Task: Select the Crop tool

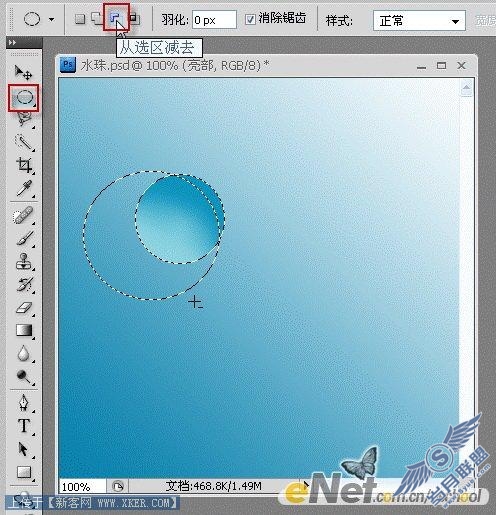Action: [24, 165]
